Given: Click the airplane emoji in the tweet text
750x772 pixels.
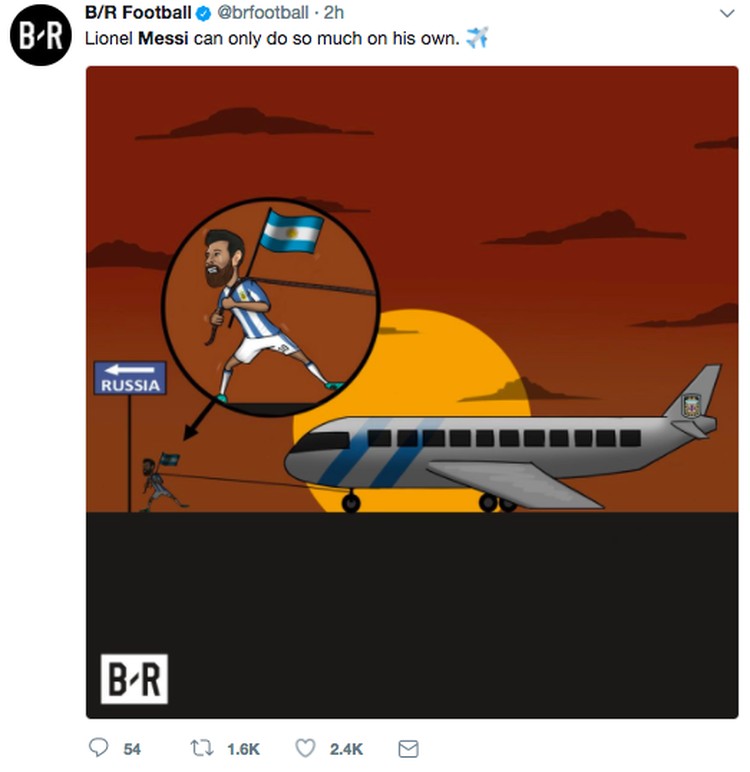Looking at the screenshot, I should (x=477, y=37).
